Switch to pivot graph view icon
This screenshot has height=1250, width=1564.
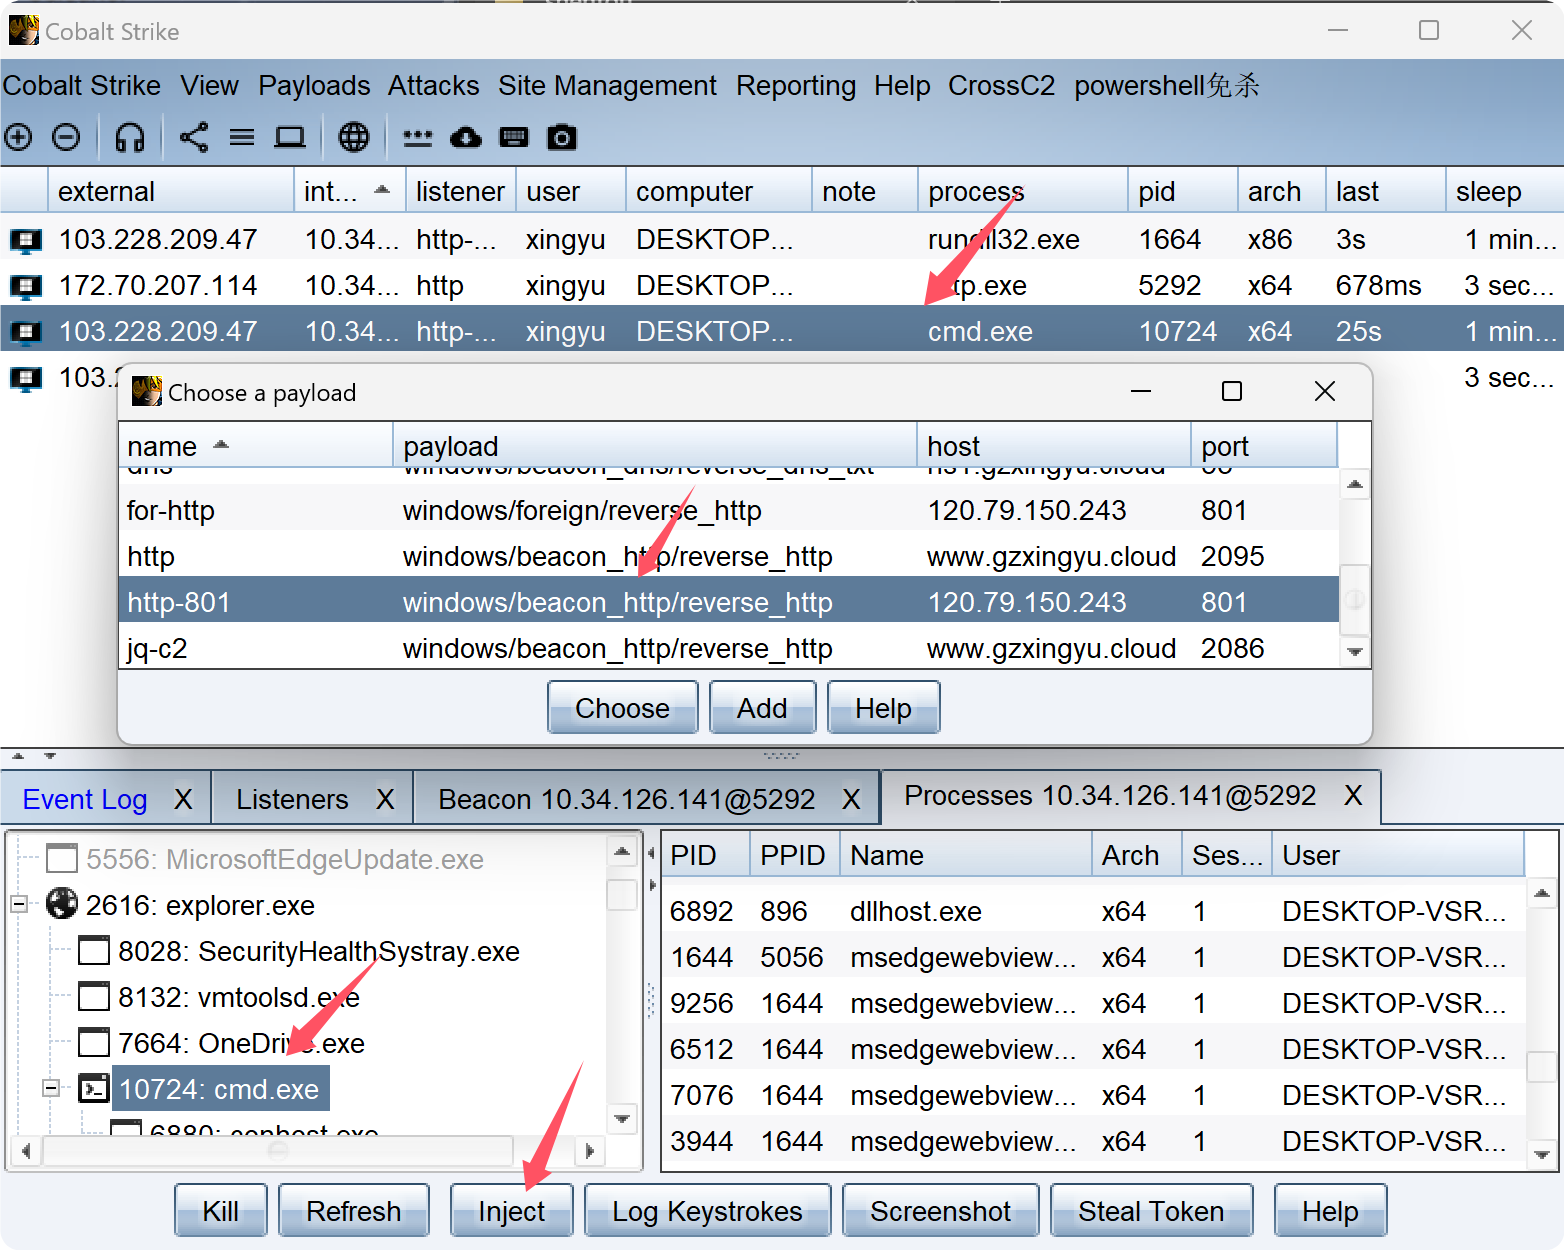click(x=194, y=137)
